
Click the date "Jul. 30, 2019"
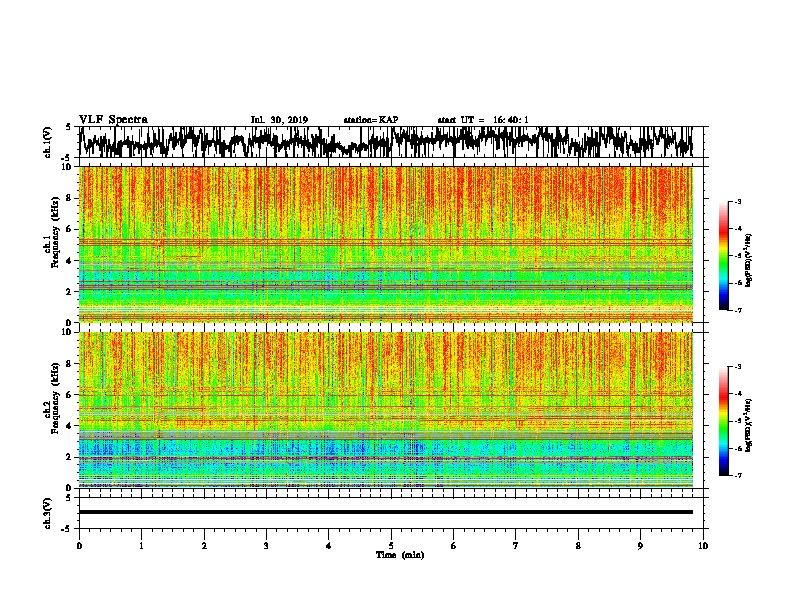(x=279, y=120)
